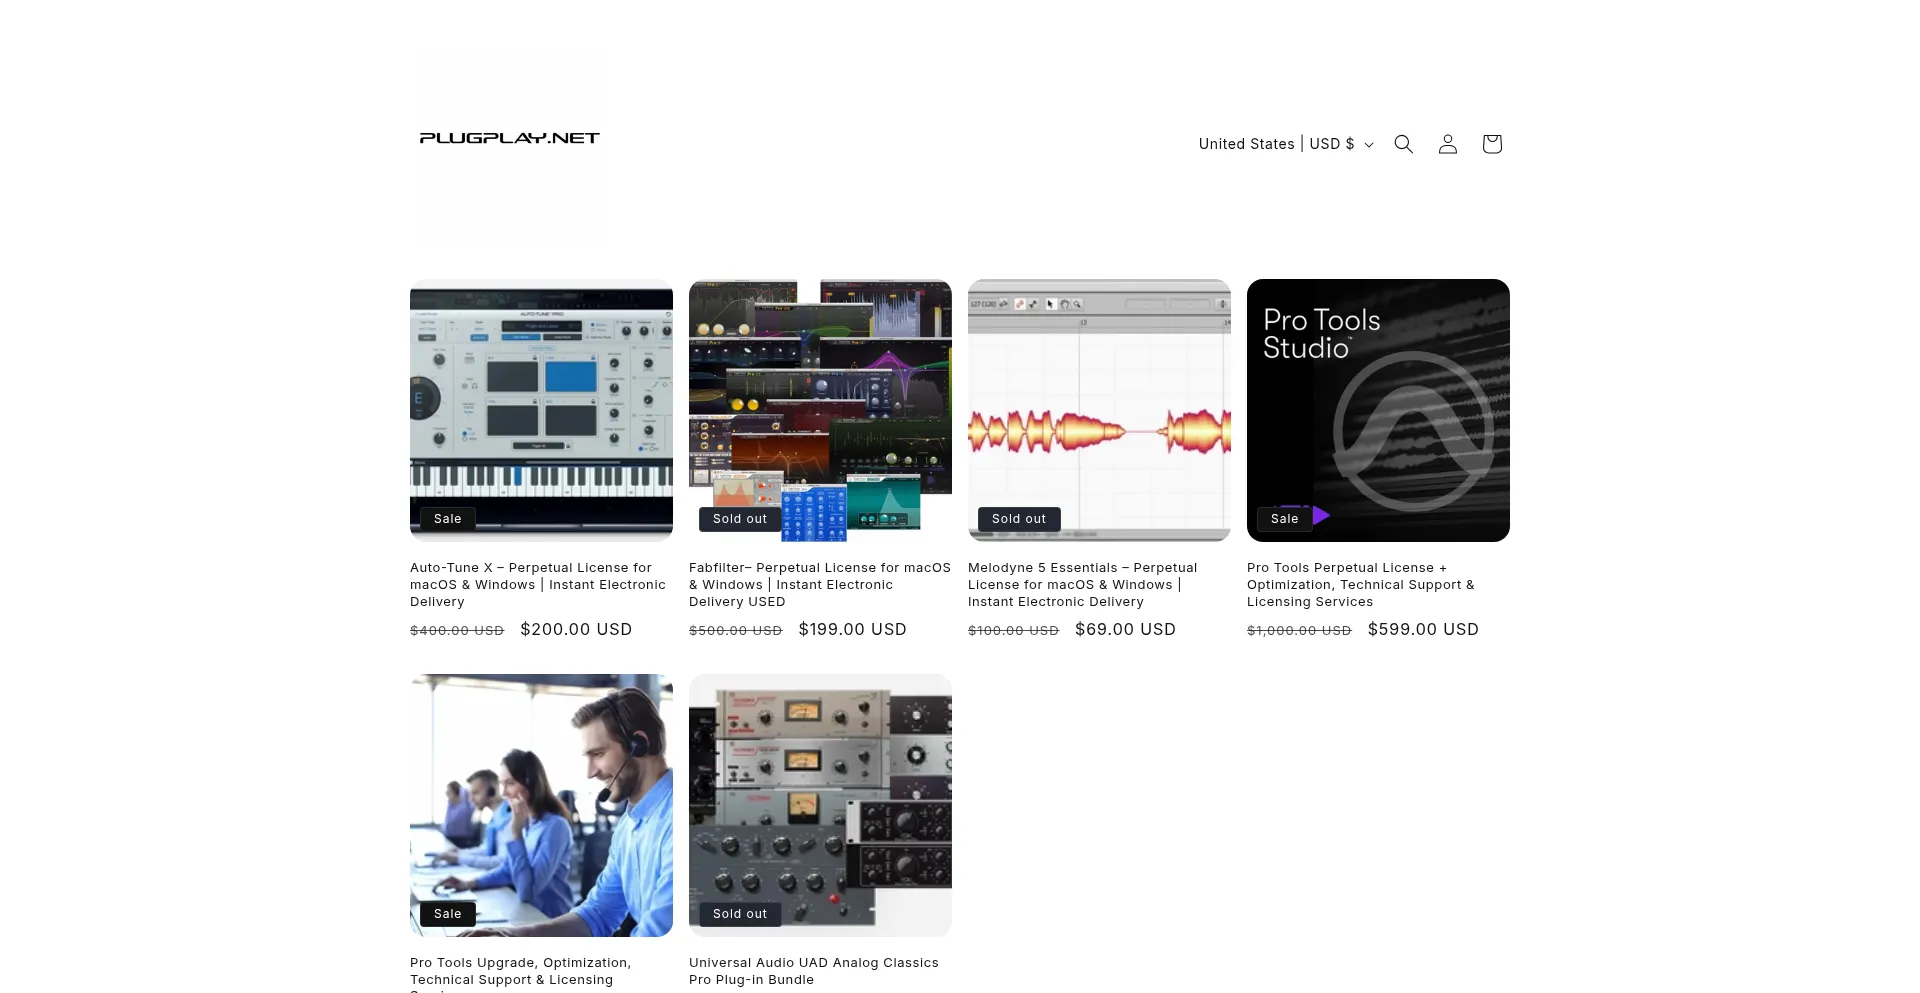The height and width of the screenshot is (993, 1920).
Task: Open Melodyne 5 Essentials title link
Action: click(1083, 585)
